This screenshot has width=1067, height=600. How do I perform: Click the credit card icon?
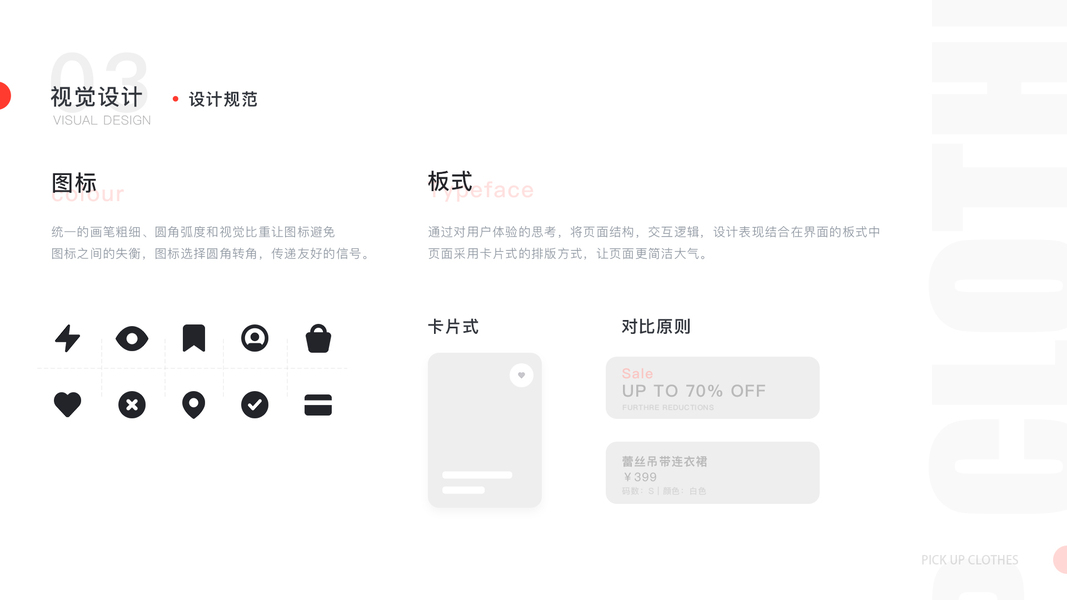point(318,405)
